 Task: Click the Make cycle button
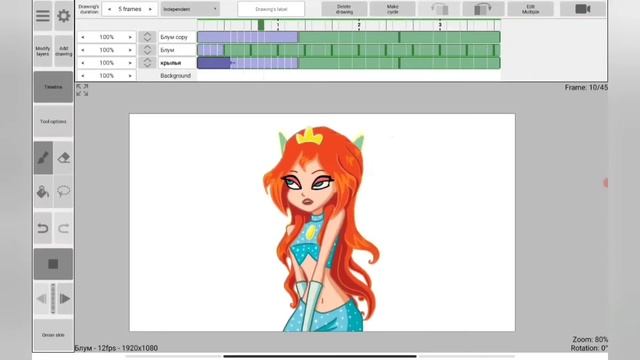coord(392,9)
